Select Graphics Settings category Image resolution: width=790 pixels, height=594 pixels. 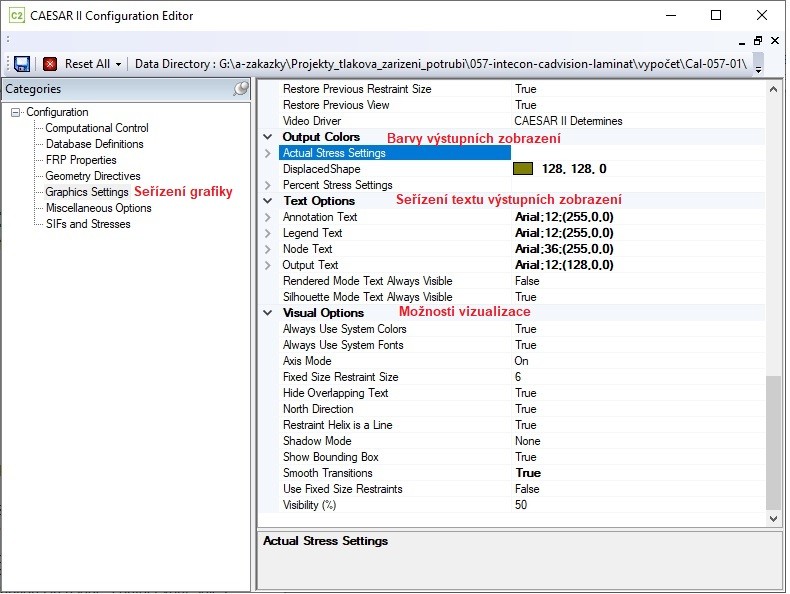tap(87, 192)
